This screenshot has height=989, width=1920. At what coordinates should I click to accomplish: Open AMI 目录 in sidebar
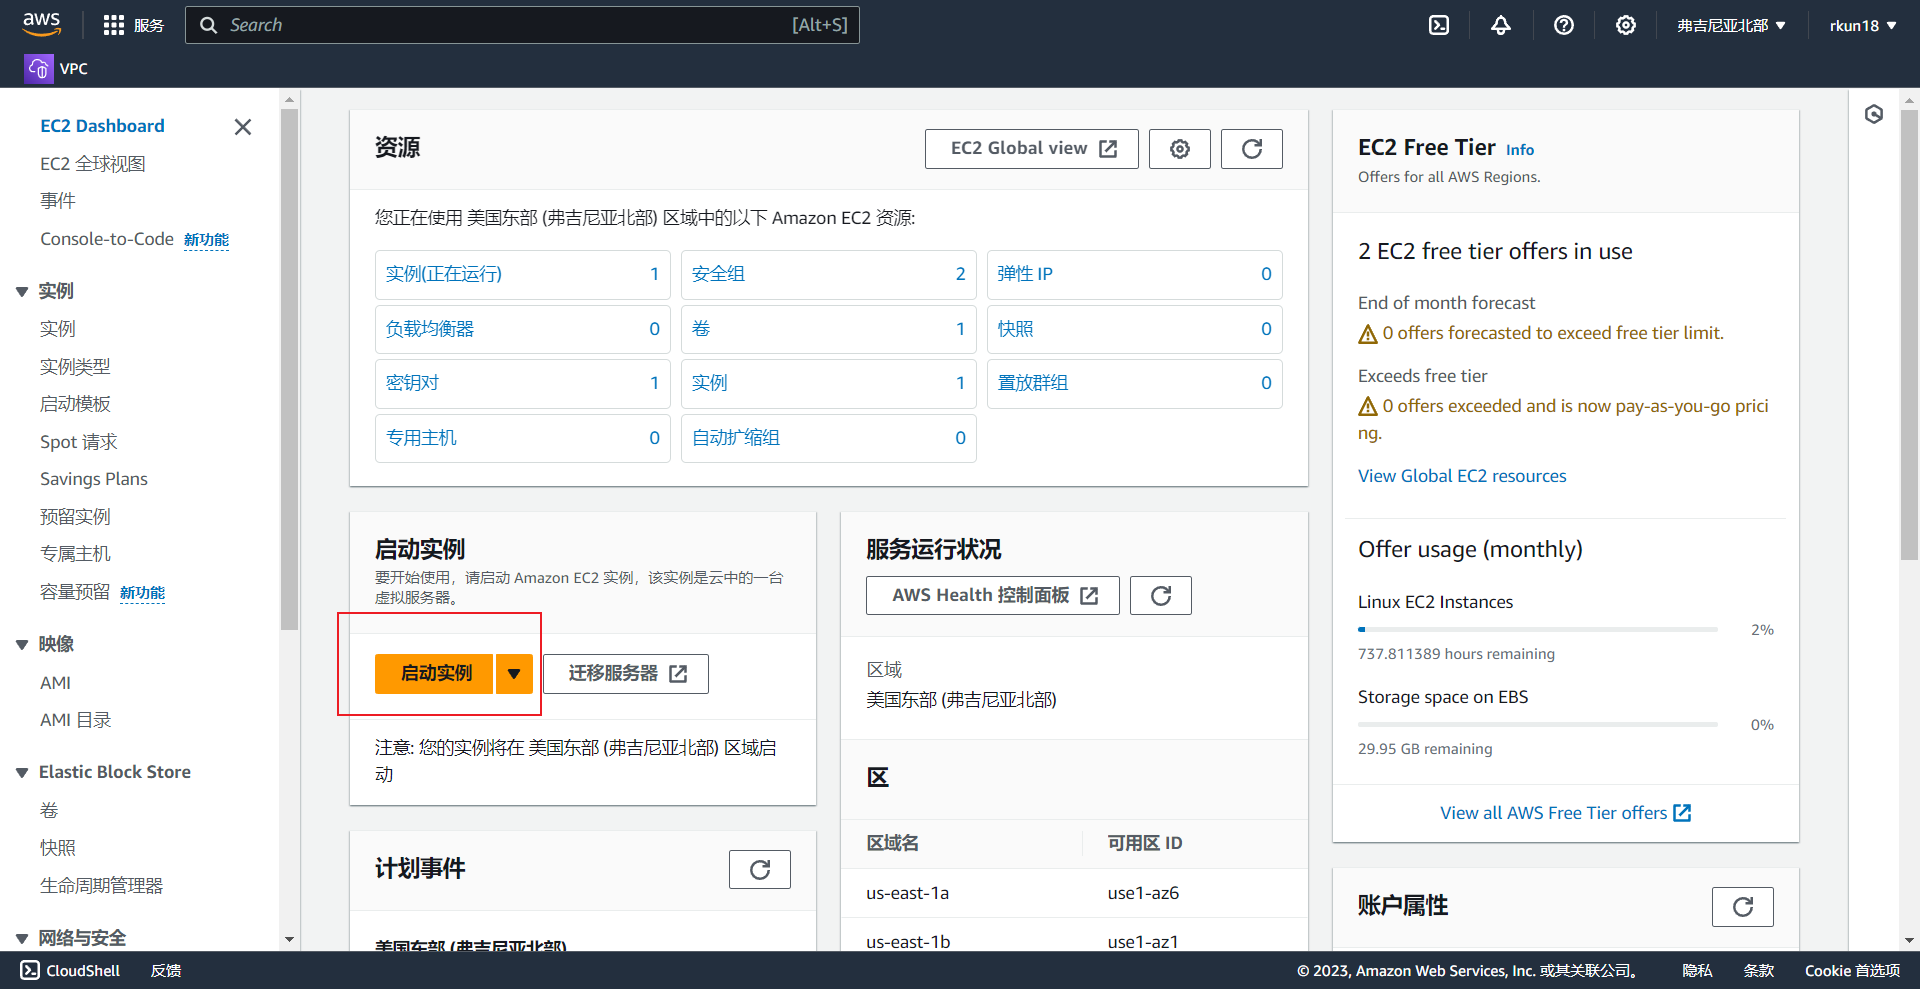click(x=76, y=720)
